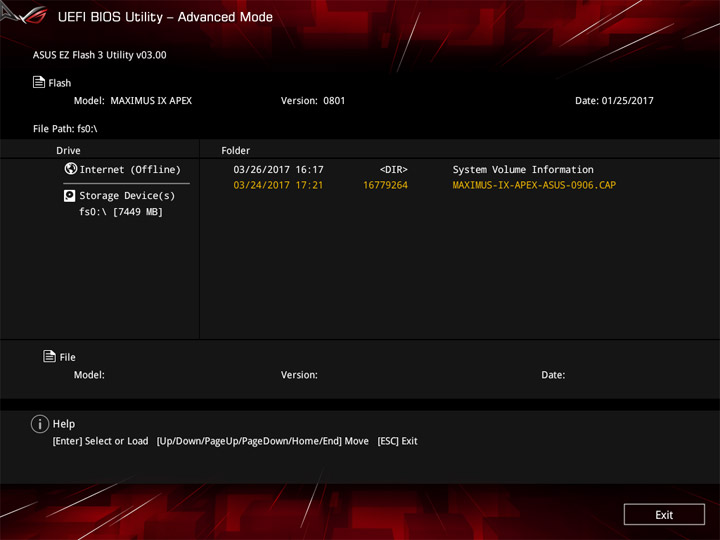The width and height of the screenshot is (720, 540).
Task: Click ASUS EZ Flash 3 Utility title
Action: click(x=100, y=55)
